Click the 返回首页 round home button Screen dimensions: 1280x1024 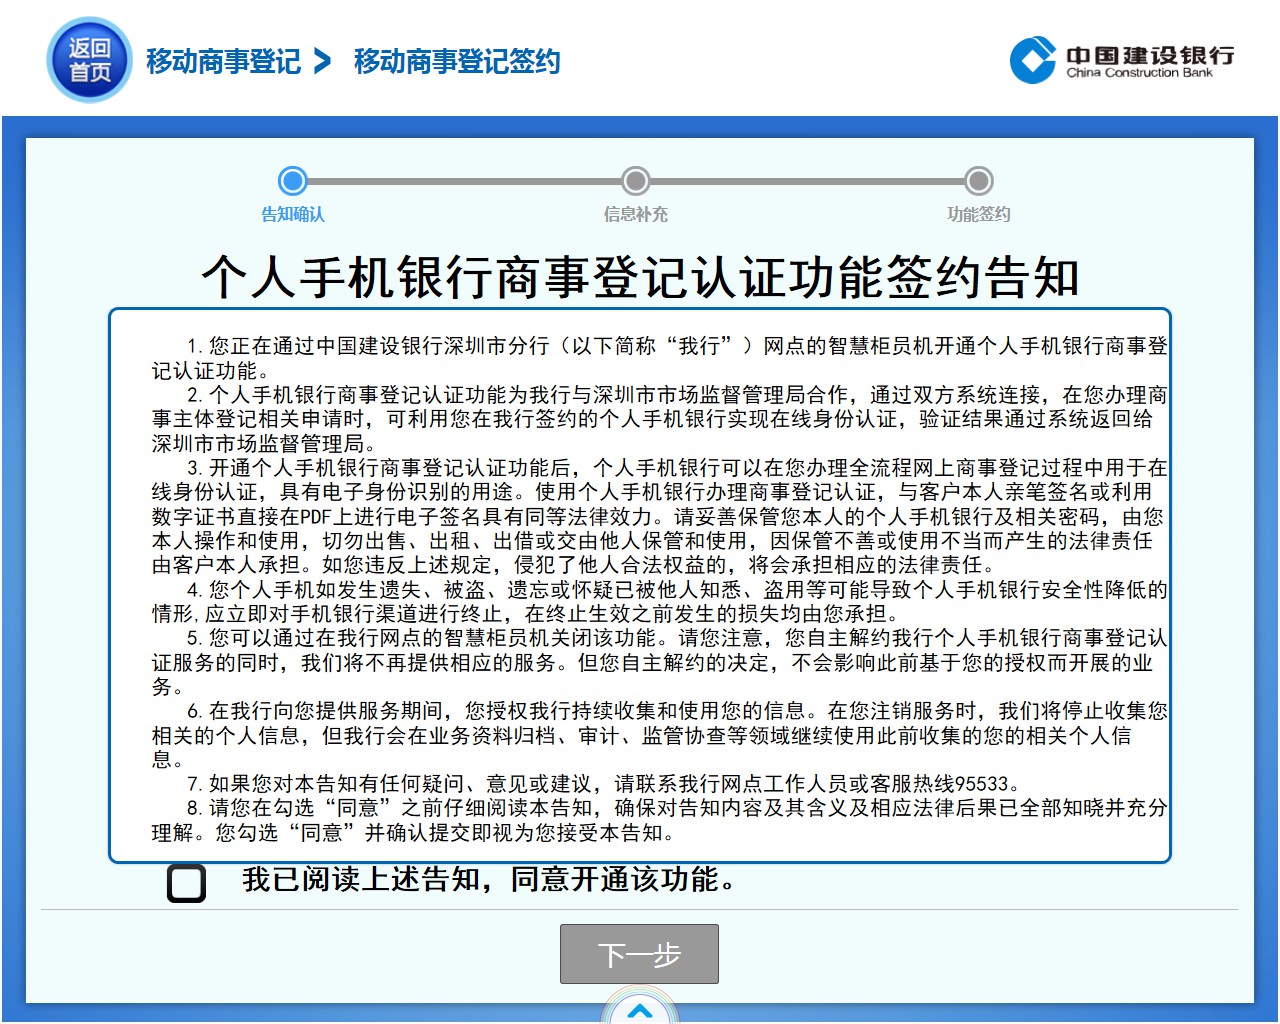pyautogui.click(x=89, y=60)
